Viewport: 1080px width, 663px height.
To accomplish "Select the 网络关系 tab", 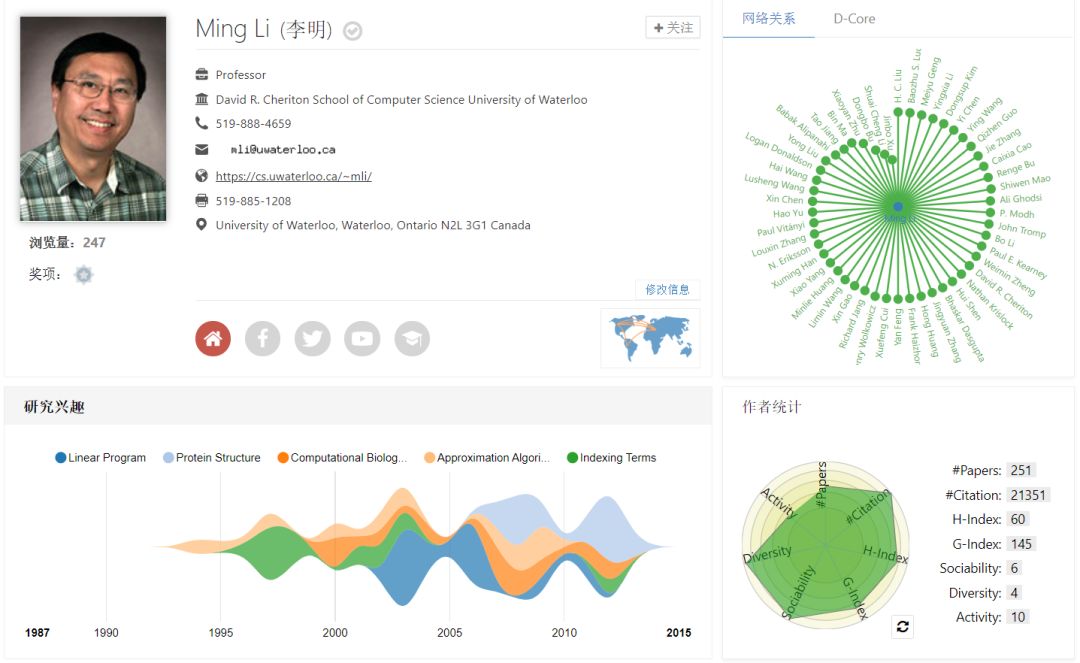I will coord(769,19).
